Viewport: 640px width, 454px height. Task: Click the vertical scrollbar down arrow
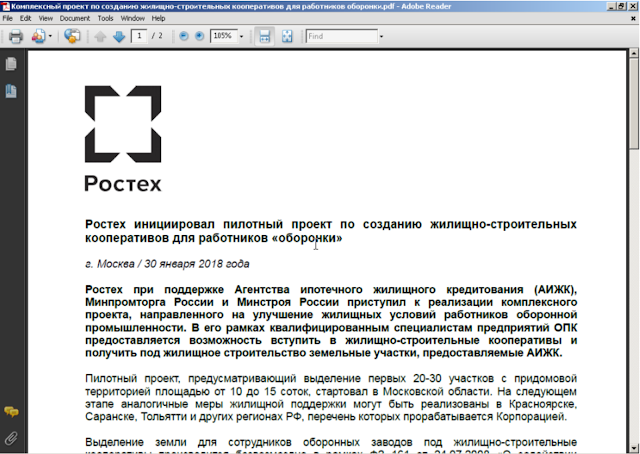click(634, 447)
